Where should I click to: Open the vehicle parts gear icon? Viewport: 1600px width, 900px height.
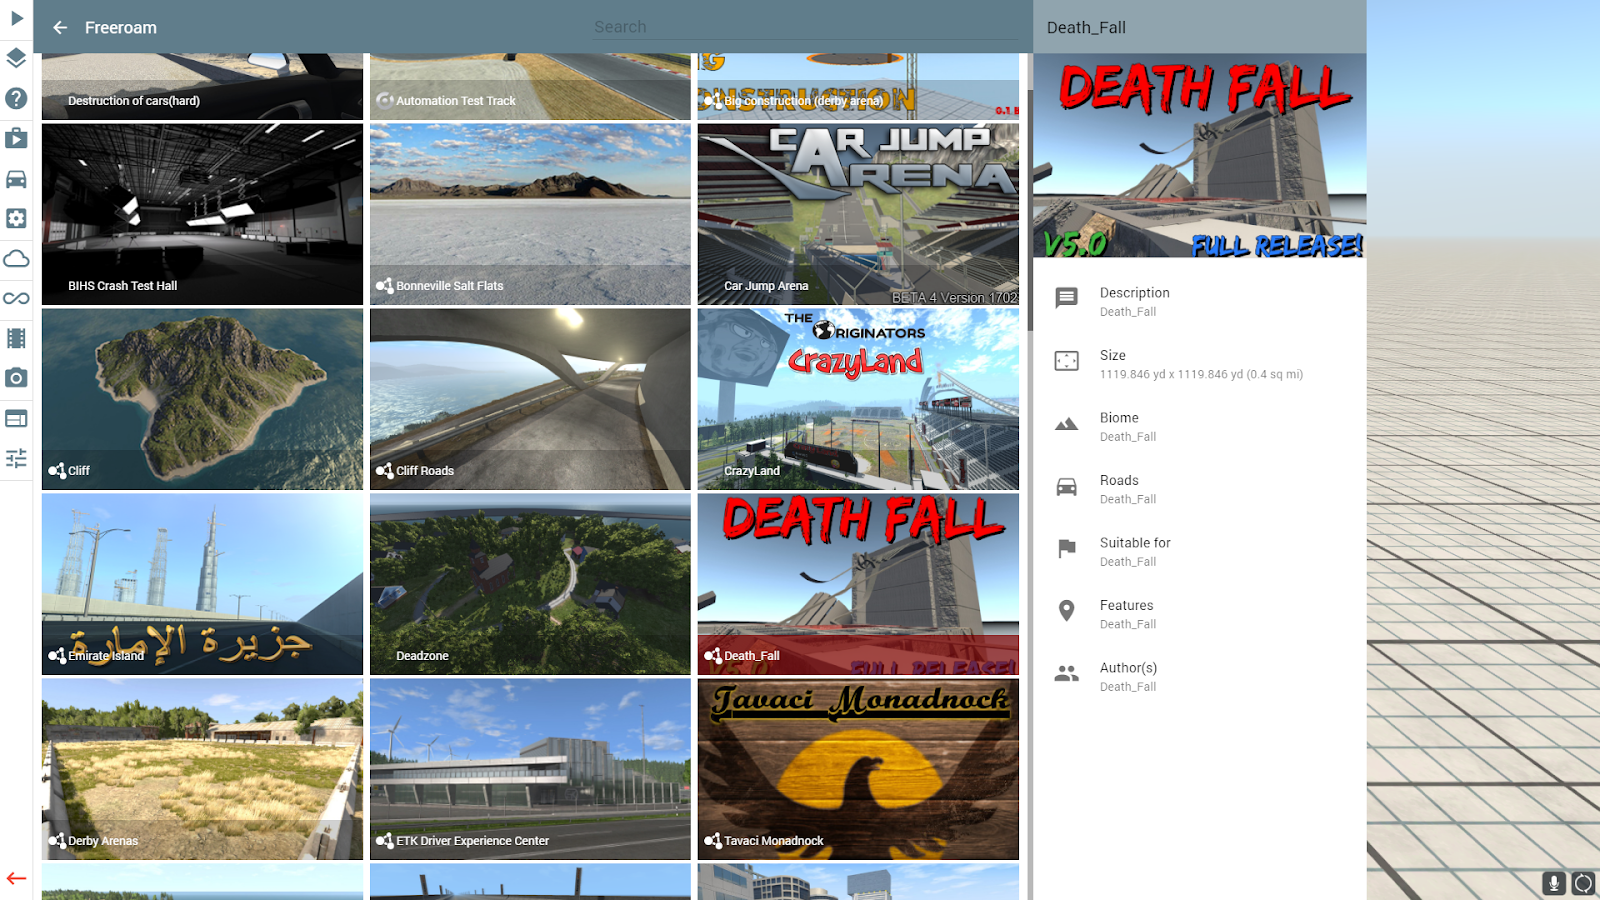[15, 218]
